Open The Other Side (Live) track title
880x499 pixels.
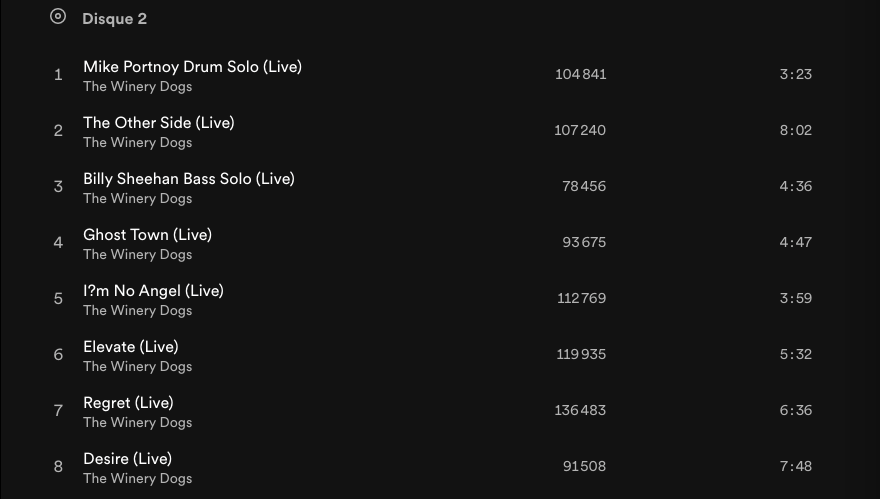158,123
